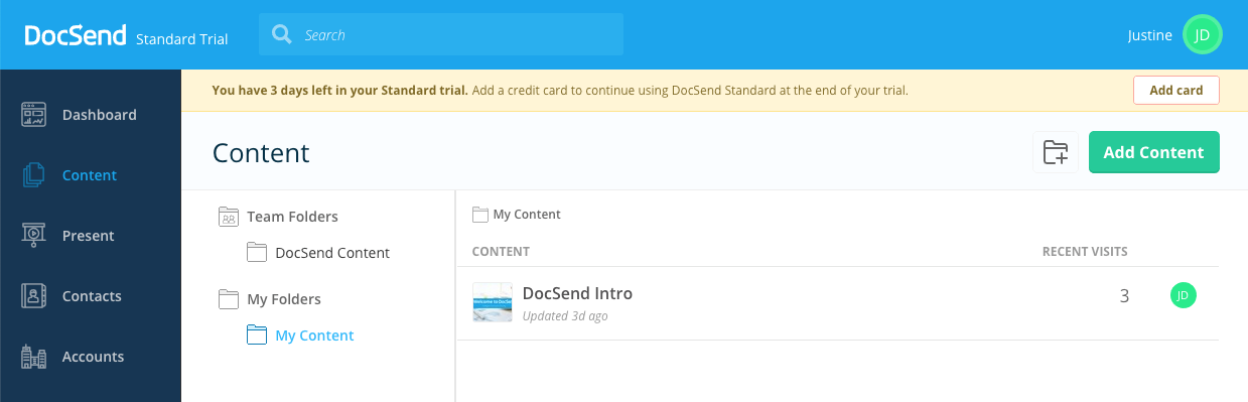This screenshot has width=1248, height=402.
Task: Click the Add card button
Action: click(1176, 90)
